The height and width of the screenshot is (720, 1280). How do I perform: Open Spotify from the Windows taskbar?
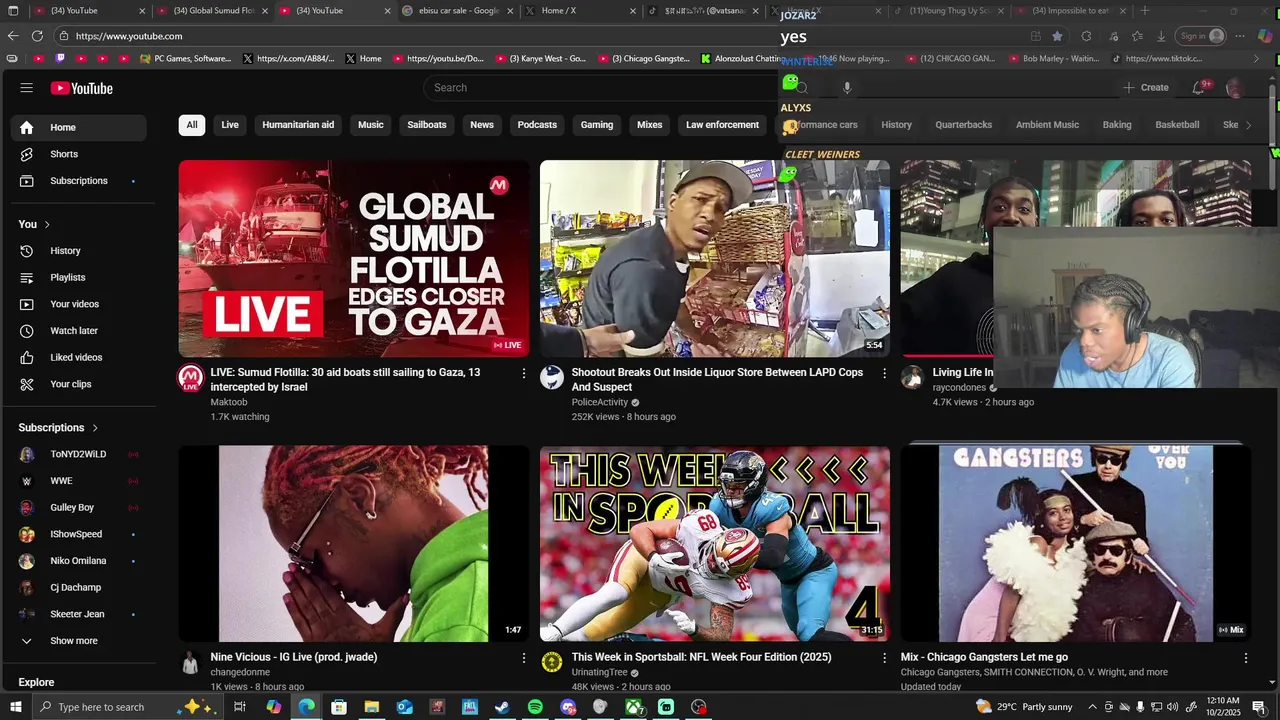click(x=535, y=707)
